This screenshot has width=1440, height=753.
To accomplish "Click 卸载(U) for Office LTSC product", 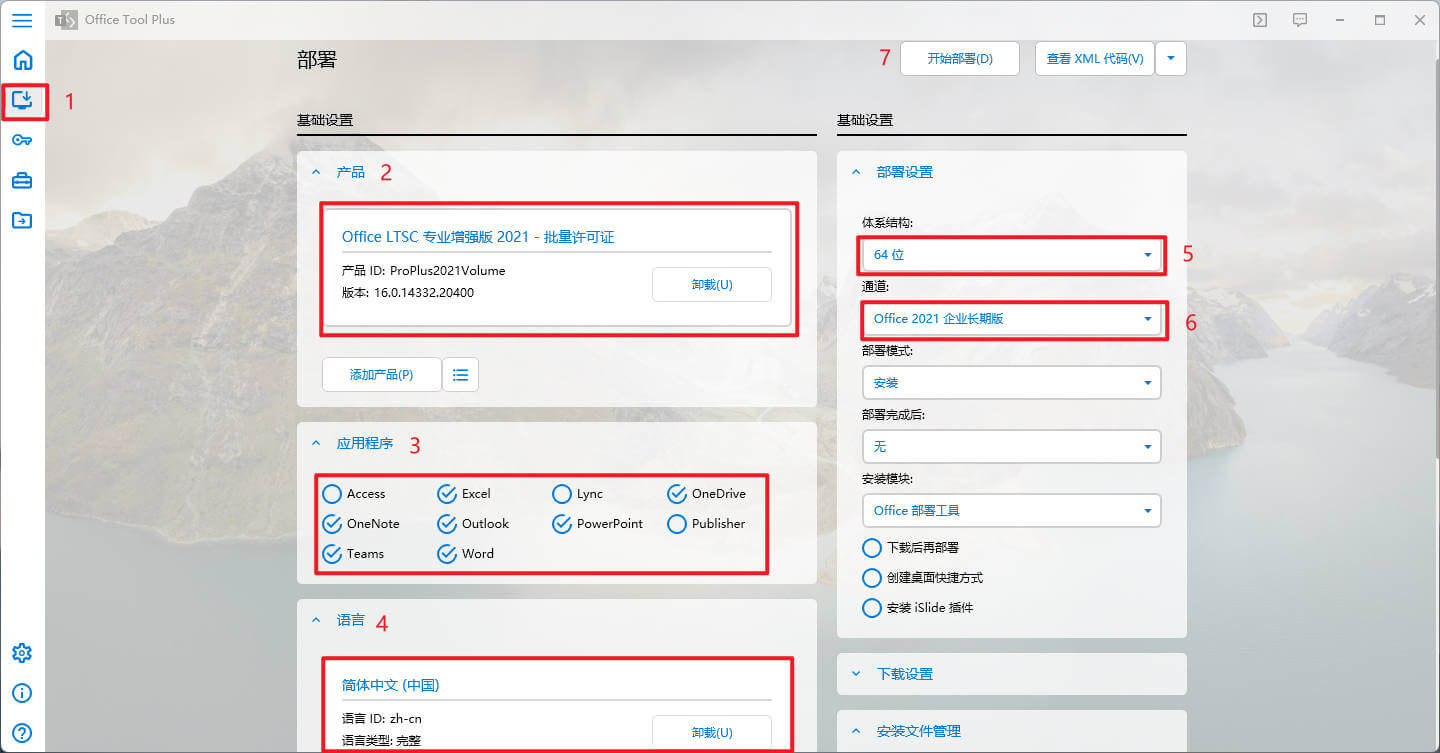I will 712,284.
